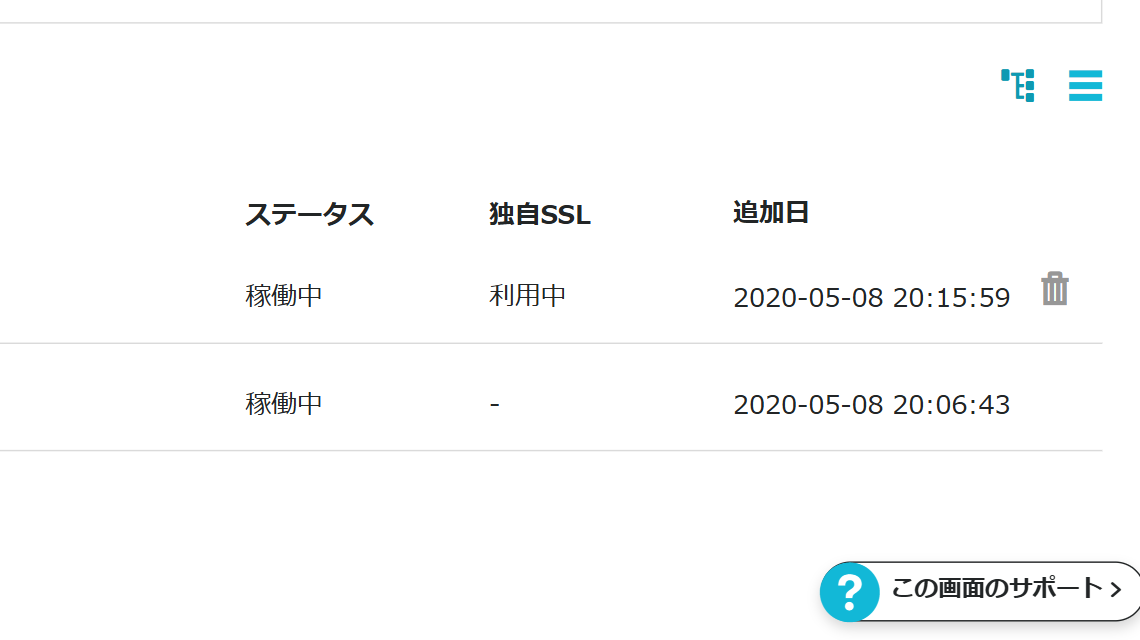Open the この画面のサポート support button
Screen dimensions: 1140x640
click(995, 589)
